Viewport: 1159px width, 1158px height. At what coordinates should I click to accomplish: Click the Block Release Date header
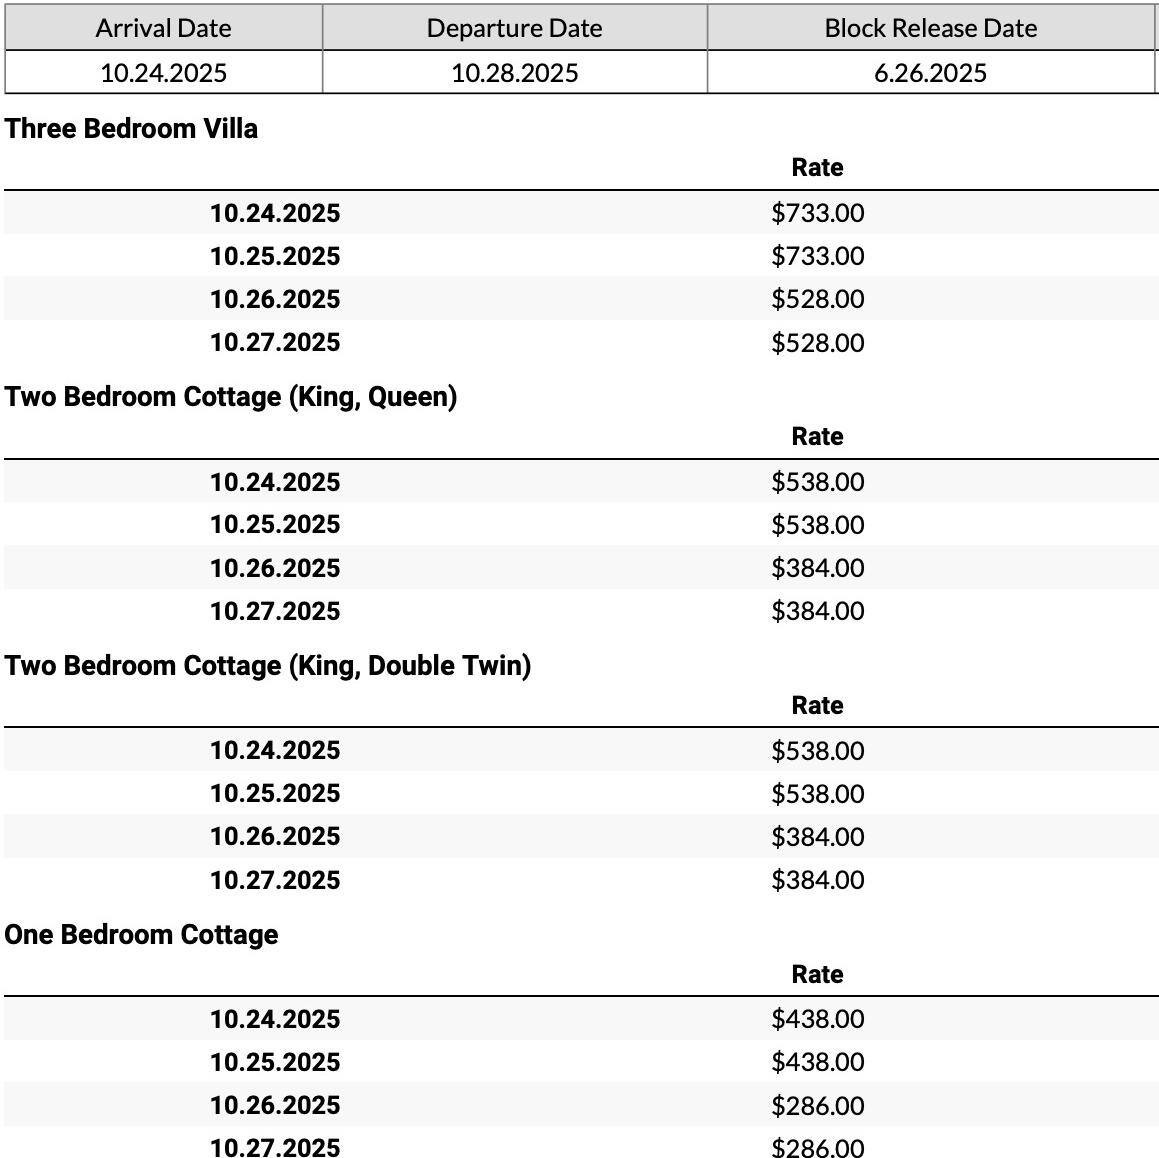pyautogui.click(x=930, y=28)
